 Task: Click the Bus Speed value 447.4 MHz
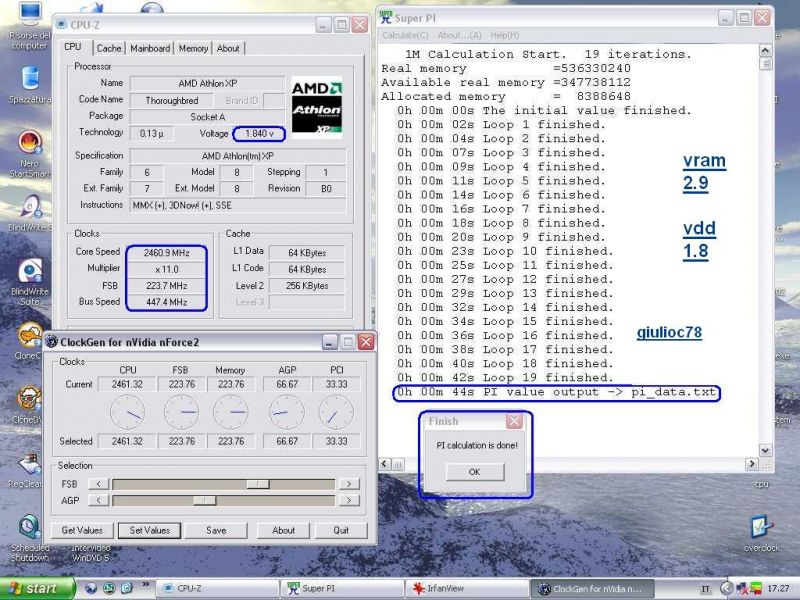[167, 302]
